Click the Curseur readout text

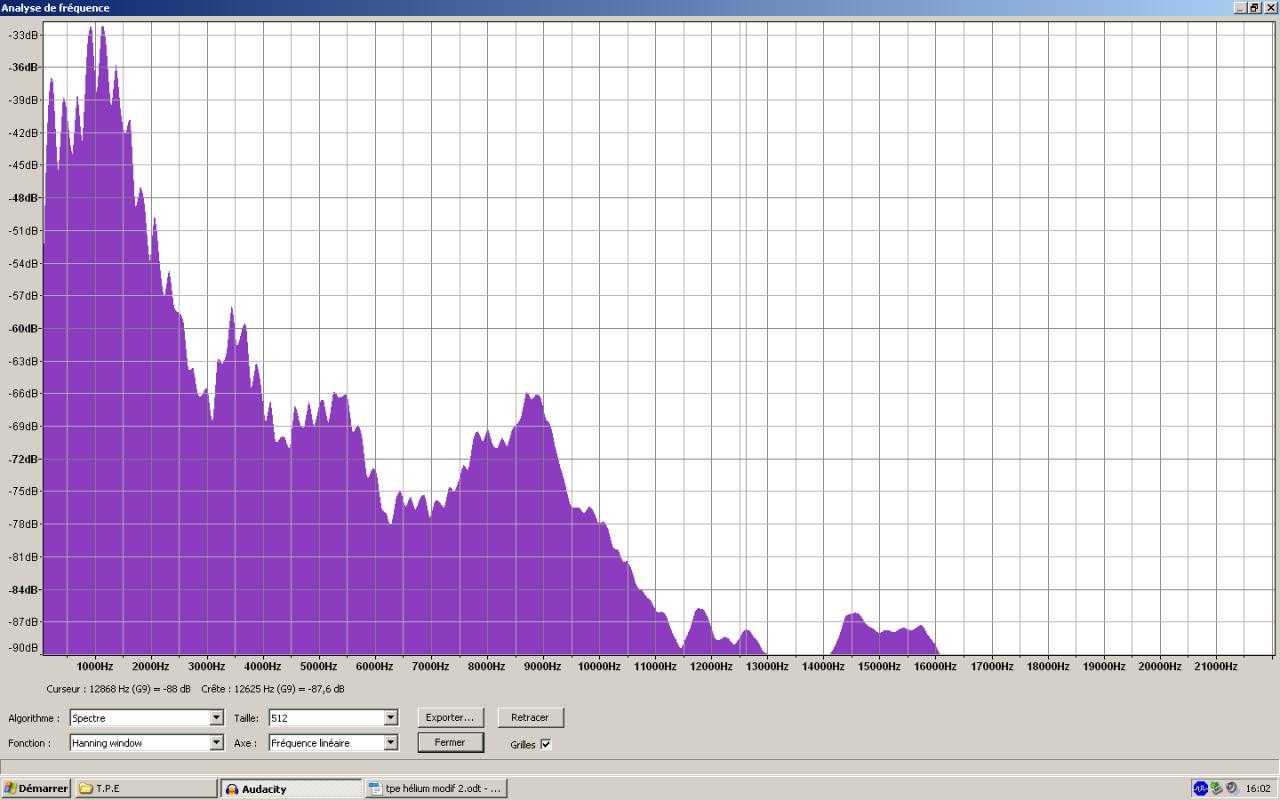(119, 689)
